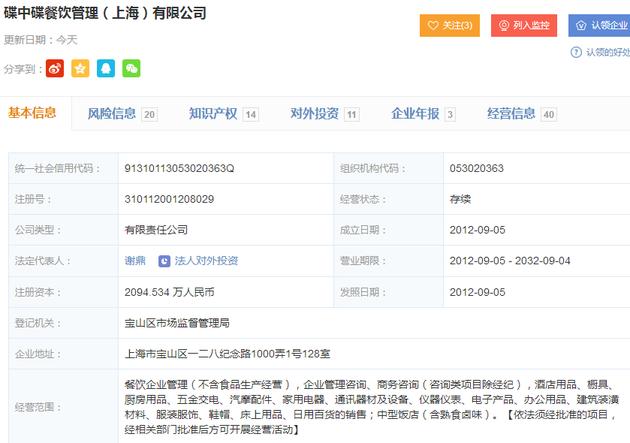
Task: Open legal representative 谢鼎 link
Action: (135, 261)
